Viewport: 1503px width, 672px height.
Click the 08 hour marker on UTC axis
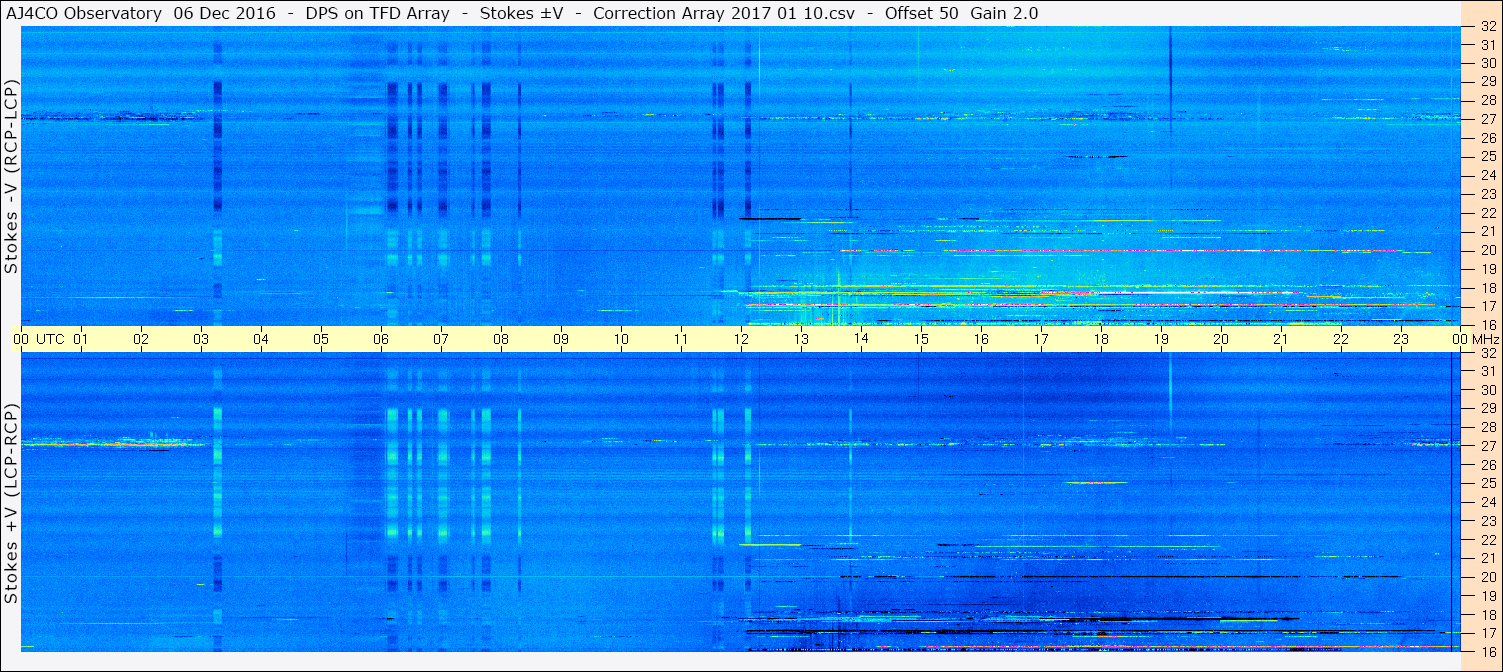click(501, 339)
